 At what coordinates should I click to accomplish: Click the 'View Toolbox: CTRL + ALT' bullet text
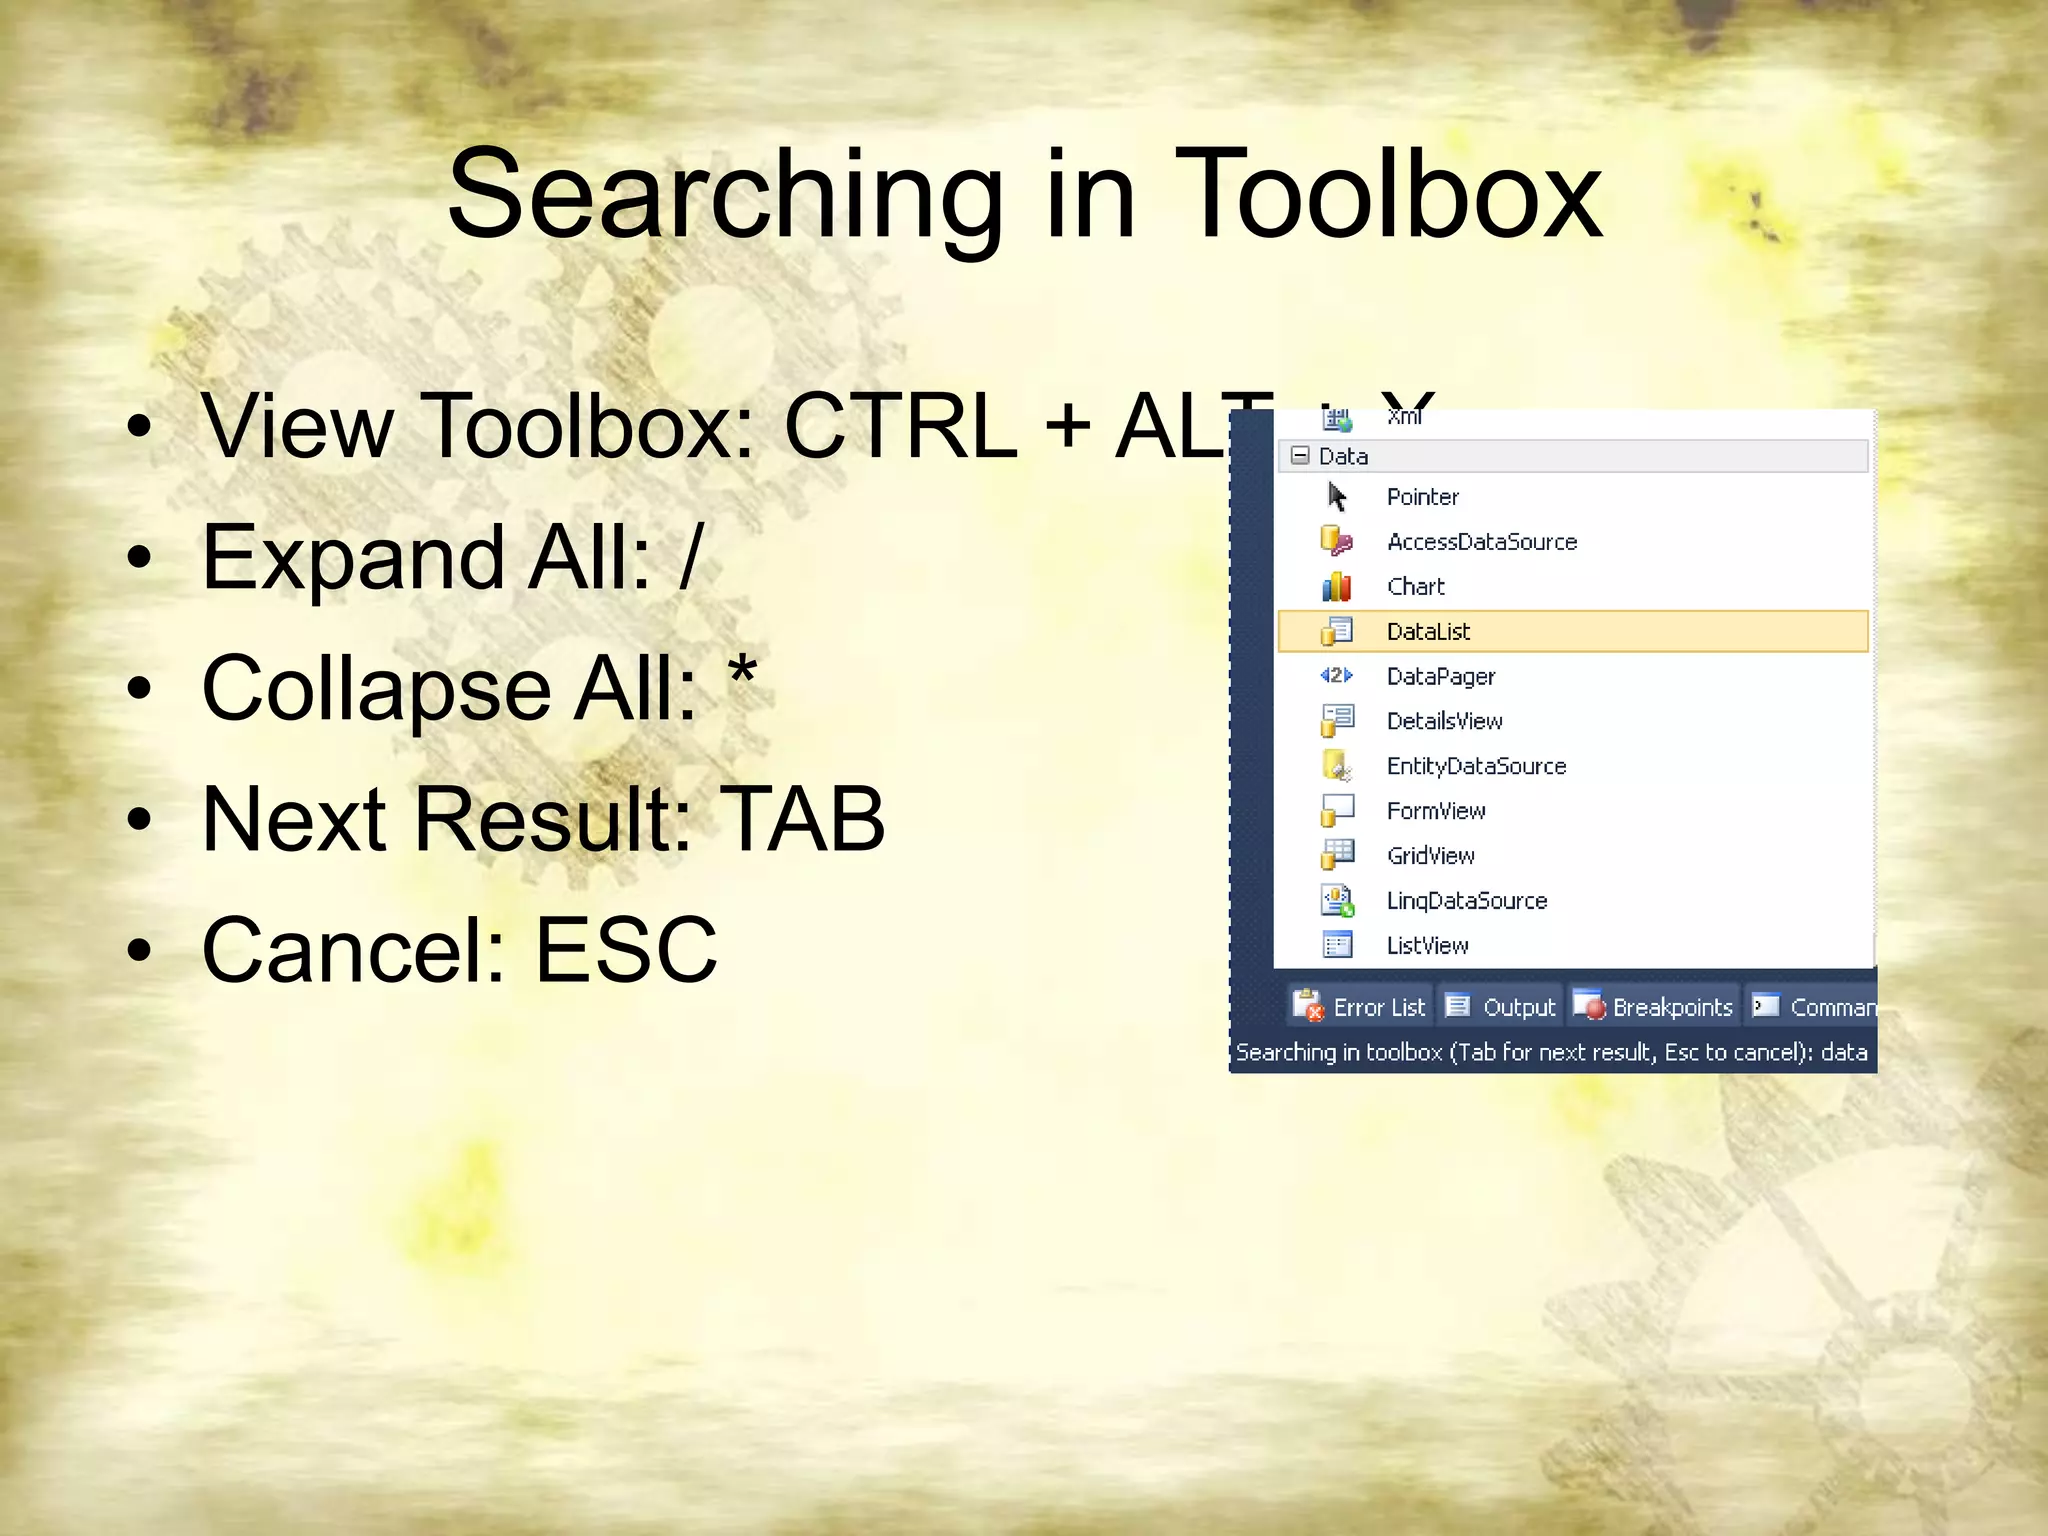click(738, 426)
